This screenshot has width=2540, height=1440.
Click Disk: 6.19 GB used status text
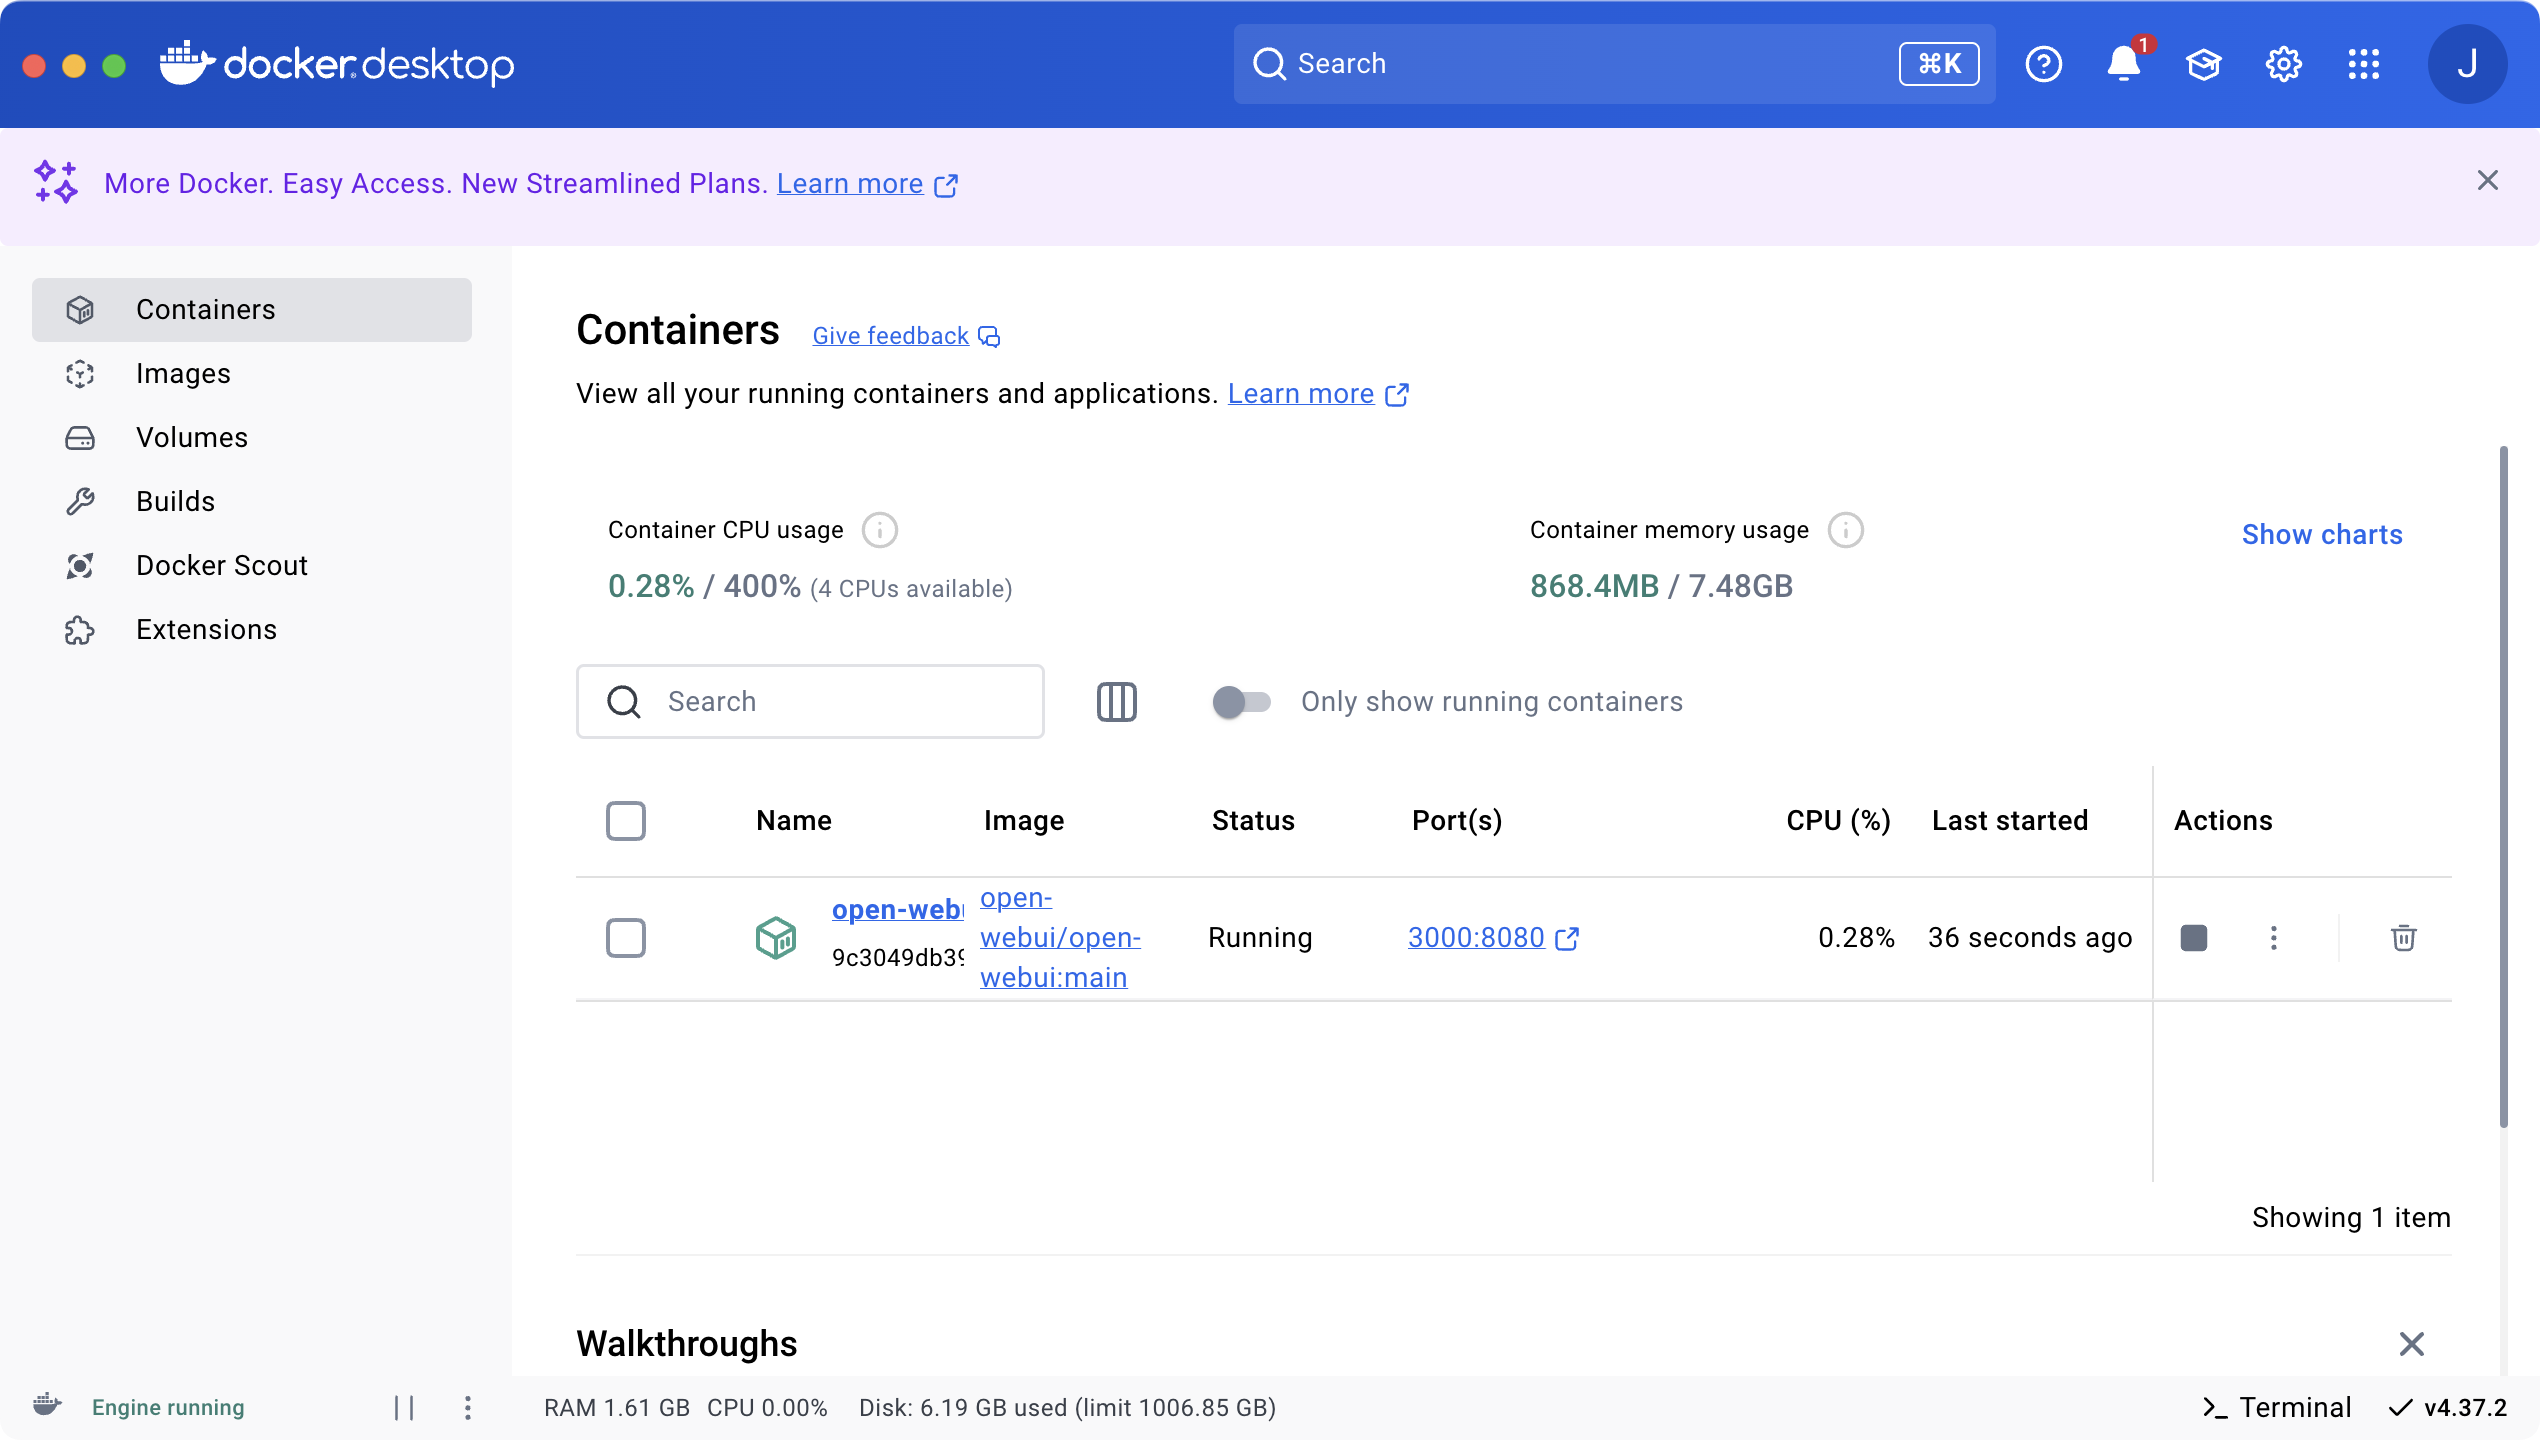click(1067, 1408)
